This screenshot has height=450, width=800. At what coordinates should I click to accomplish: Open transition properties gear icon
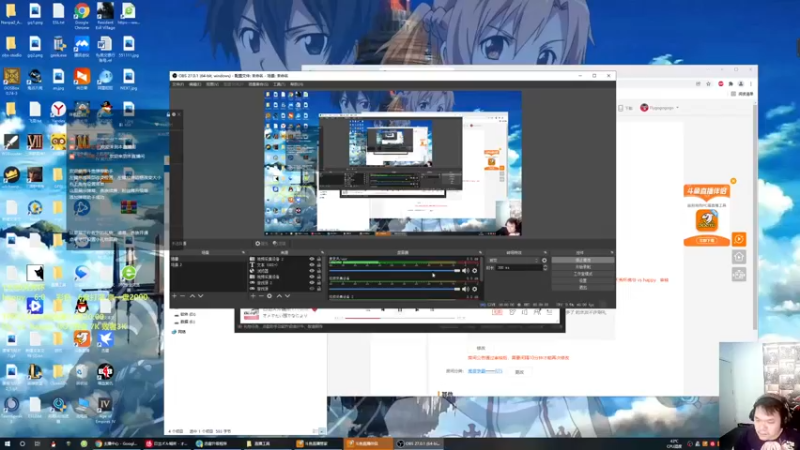pos(544,260)
